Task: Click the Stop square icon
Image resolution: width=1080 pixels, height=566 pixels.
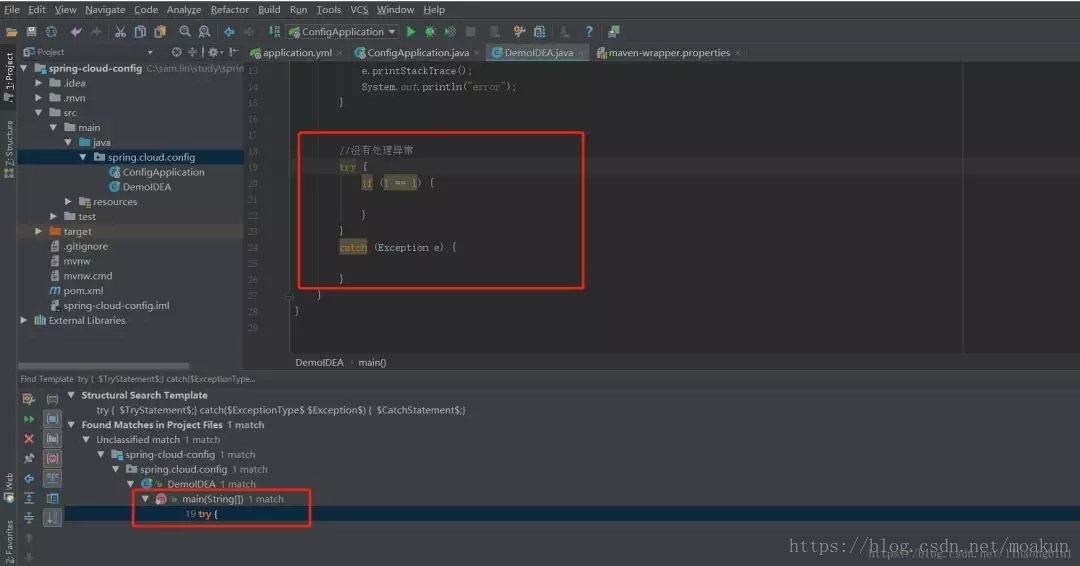Action: (471, 32)
